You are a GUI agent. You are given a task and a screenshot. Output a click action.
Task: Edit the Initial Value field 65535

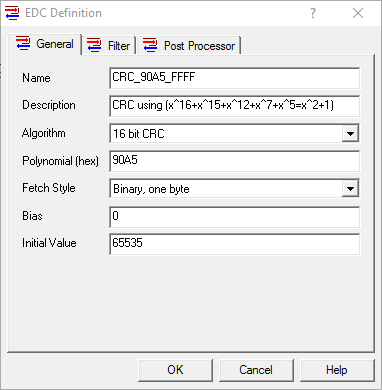(235, 244)
